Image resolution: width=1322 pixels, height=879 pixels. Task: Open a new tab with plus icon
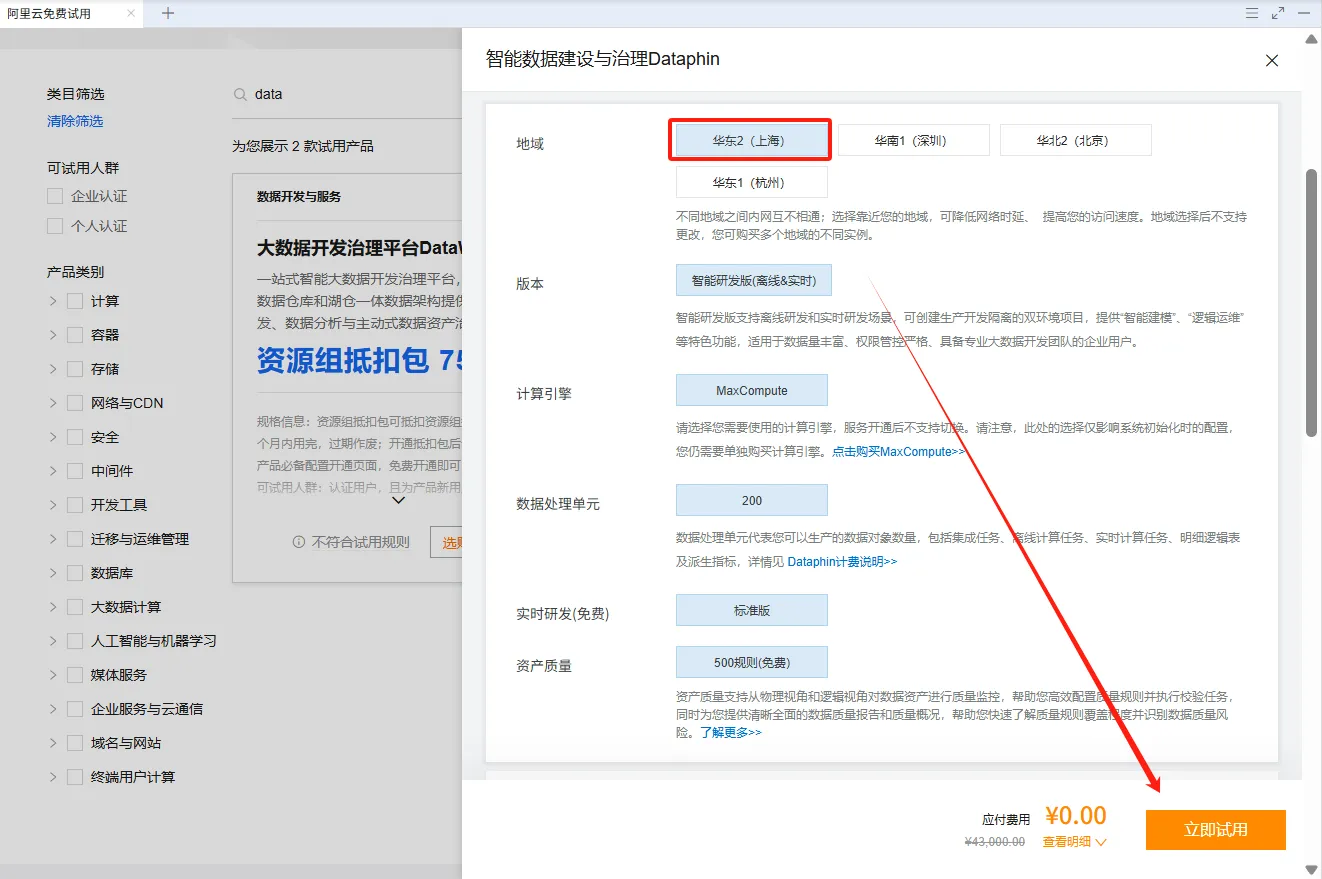(168, 13)
